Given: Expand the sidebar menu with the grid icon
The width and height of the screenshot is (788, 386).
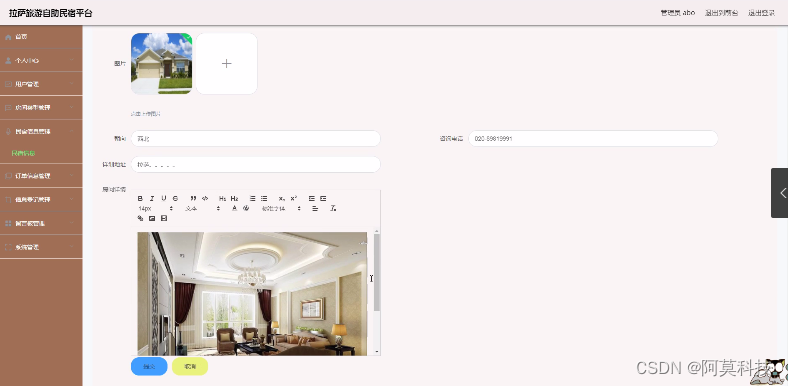Looking at the screenshot, I should 41,223.
